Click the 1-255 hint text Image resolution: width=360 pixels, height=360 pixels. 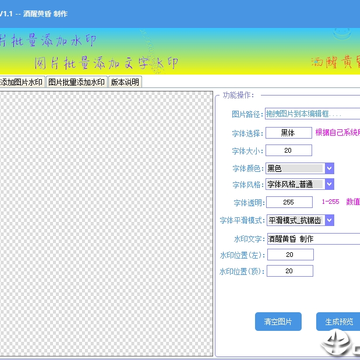click(x=330, y=202)
